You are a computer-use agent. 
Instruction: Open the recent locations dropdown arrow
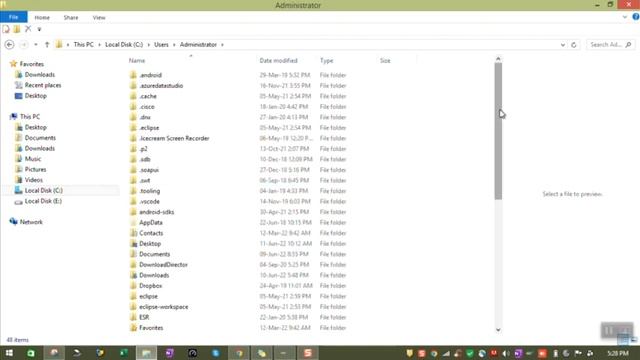point(36,44)
